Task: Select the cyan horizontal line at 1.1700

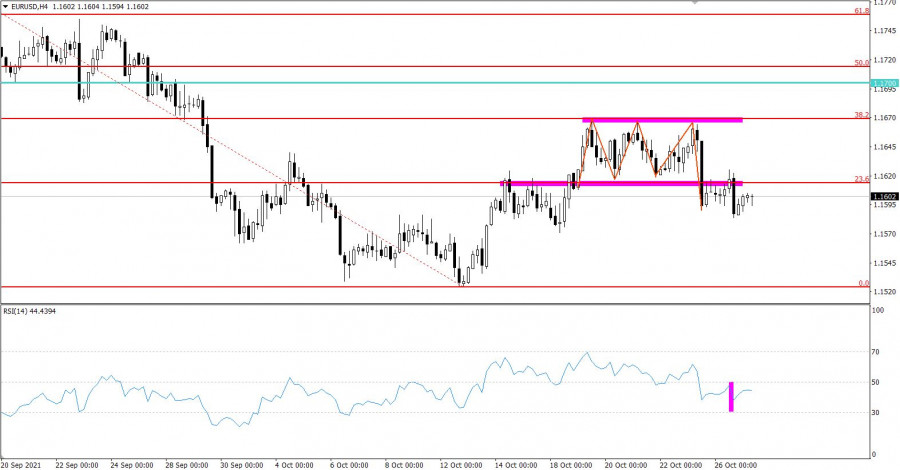Action: 435,83
